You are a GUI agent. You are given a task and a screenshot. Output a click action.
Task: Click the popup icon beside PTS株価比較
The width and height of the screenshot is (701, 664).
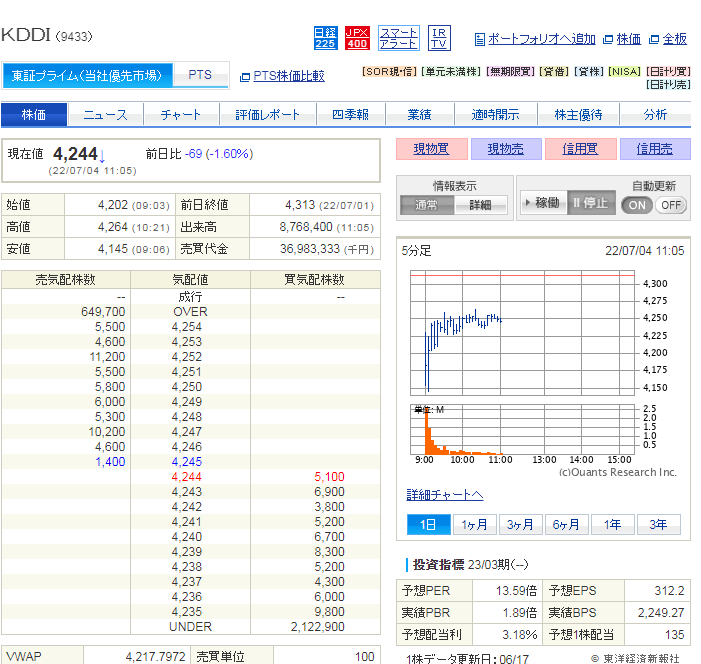(245, 76)
